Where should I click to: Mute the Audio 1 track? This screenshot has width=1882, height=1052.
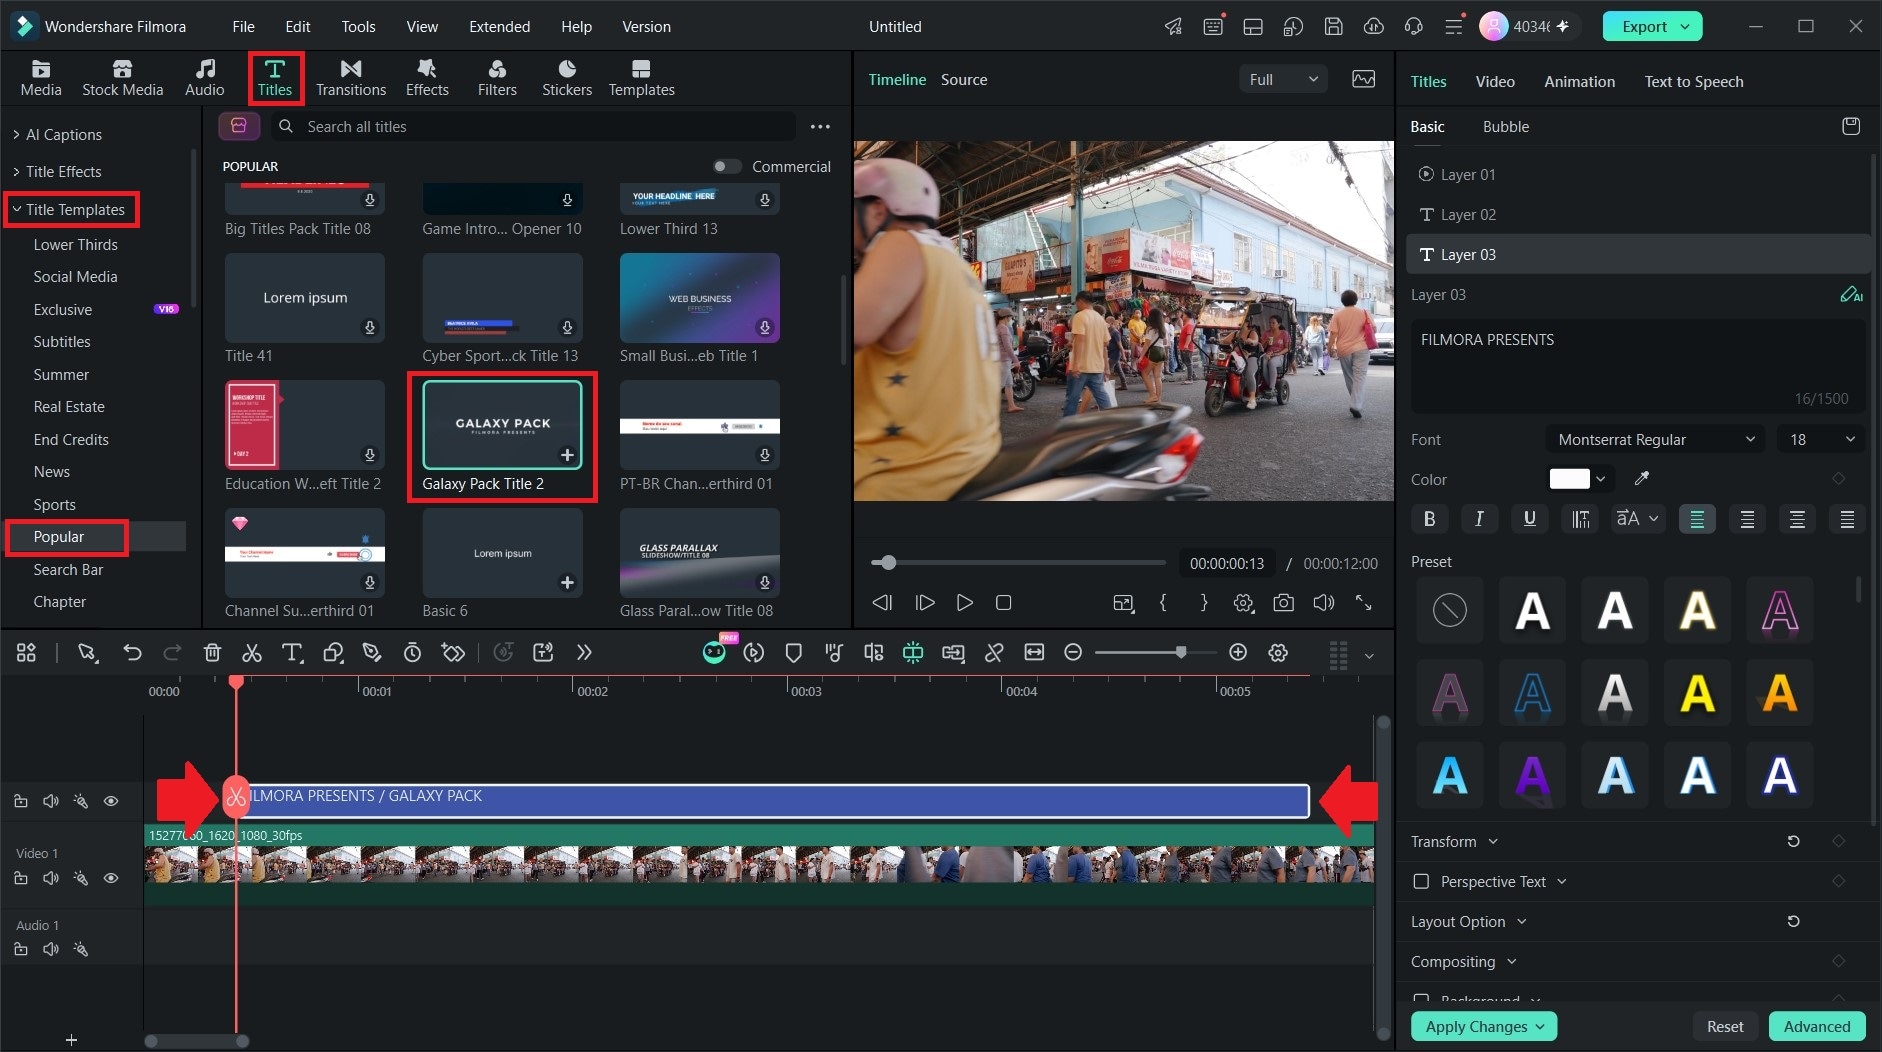click(50, 949)
